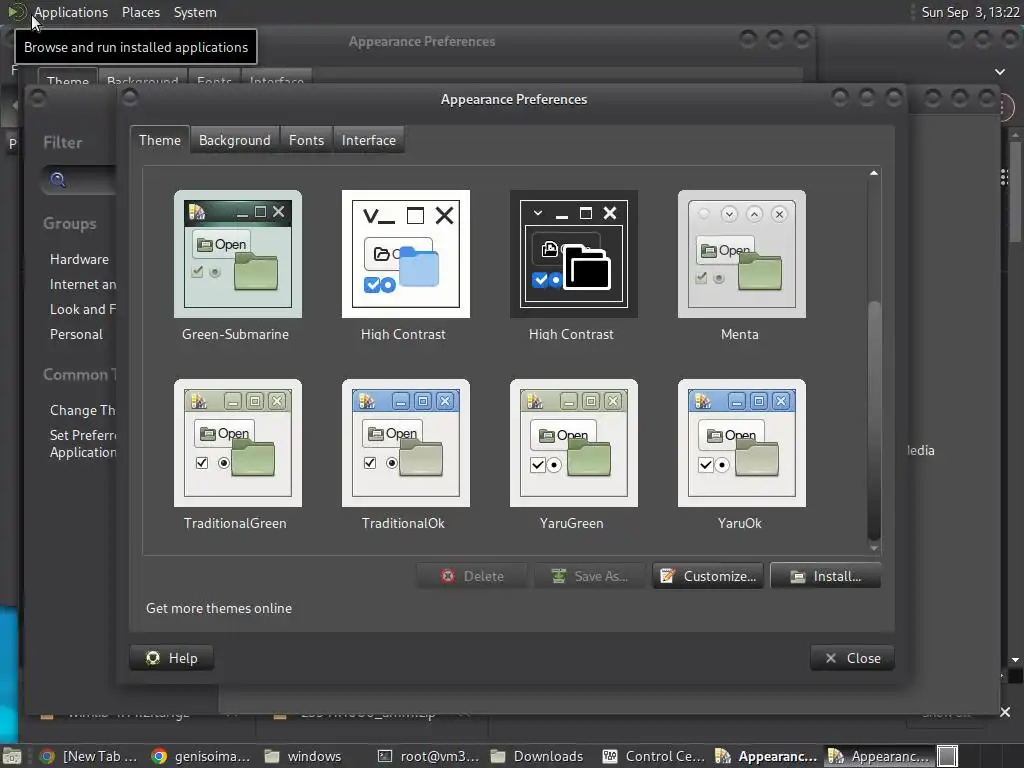The width and height of the screenshot is (1024, 768).
Task: Open Customize... theme dialog
Action: pos(708,576)
